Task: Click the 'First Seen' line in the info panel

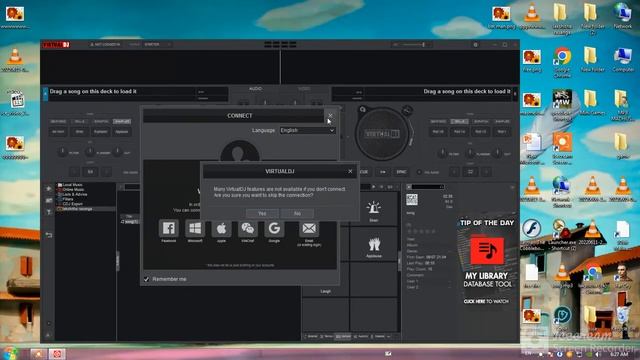Action: click(427, 257)
